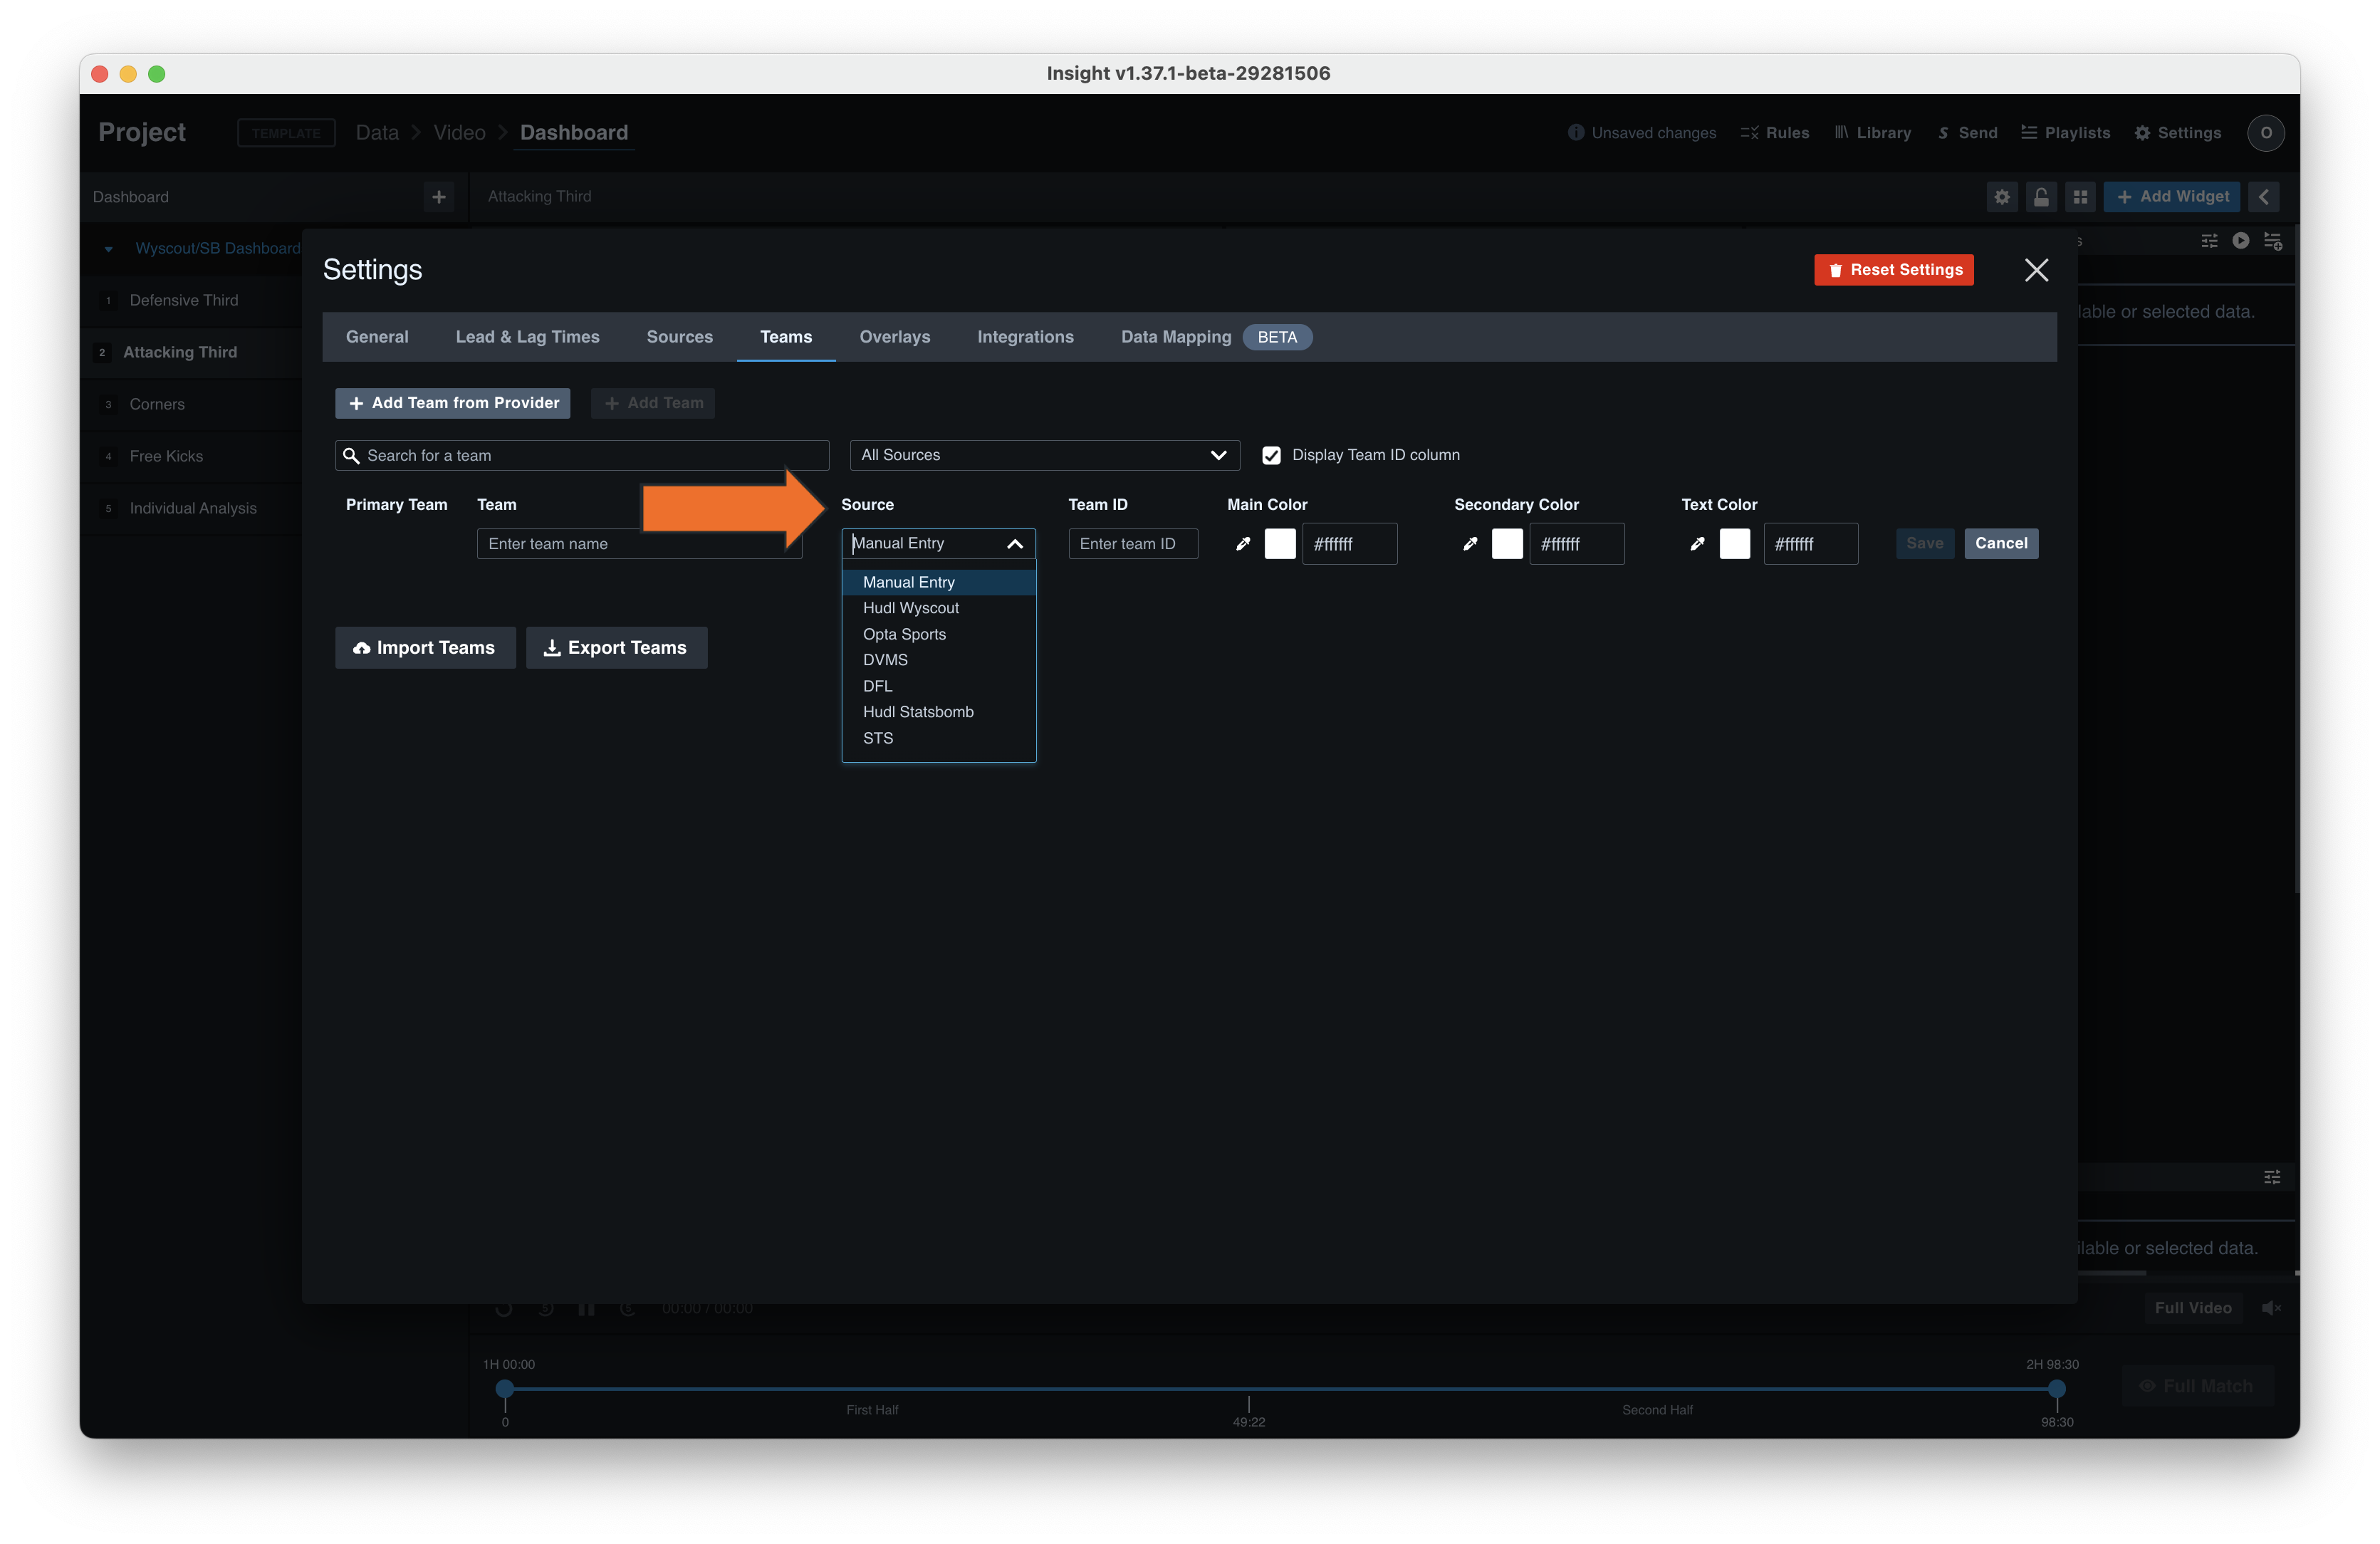Open widget filter sliders icon at top right
The height and width of the screenshot is (1544, 2380).
click(2209, 241)
